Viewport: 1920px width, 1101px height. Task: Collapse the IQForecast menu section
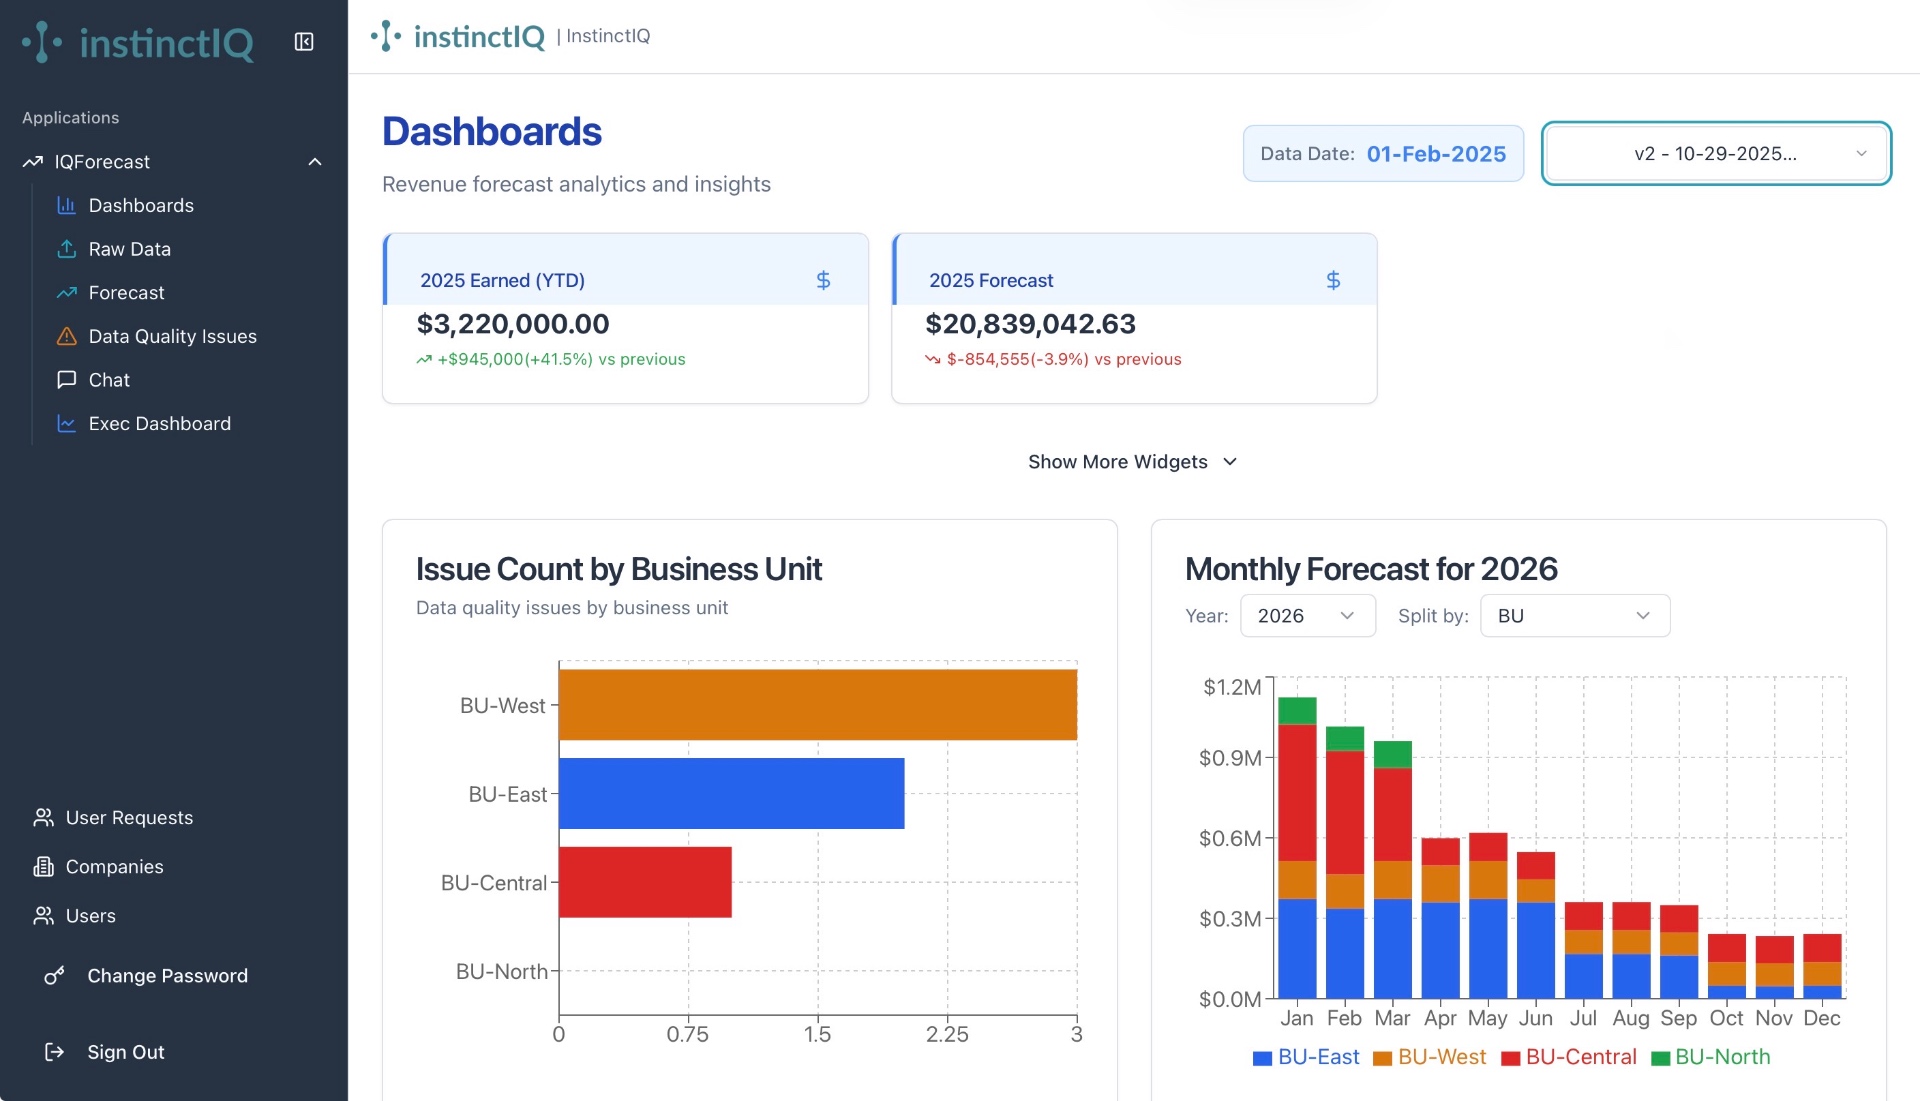click(x=315, y=162)
